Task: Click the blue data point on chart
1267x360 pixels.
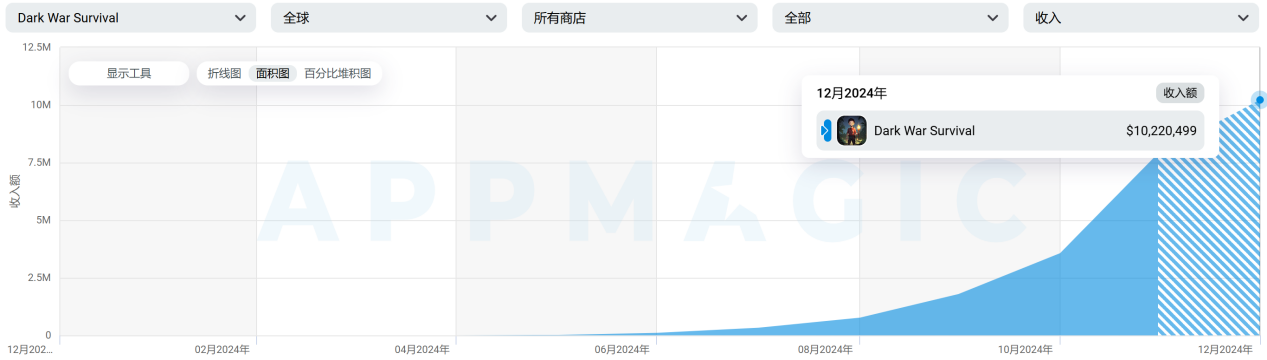Action: (x=1260, y=100)
